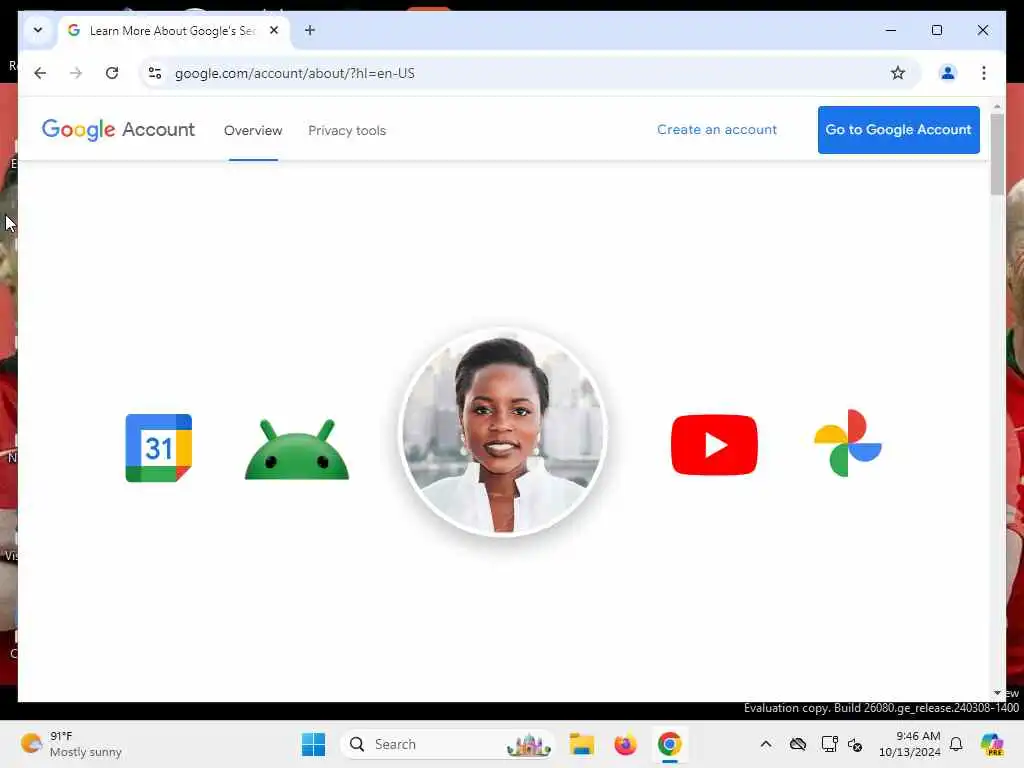Click the cloud sync tray icon
Viewport: 1024px width, 768px height.
(x=797, y=744)
